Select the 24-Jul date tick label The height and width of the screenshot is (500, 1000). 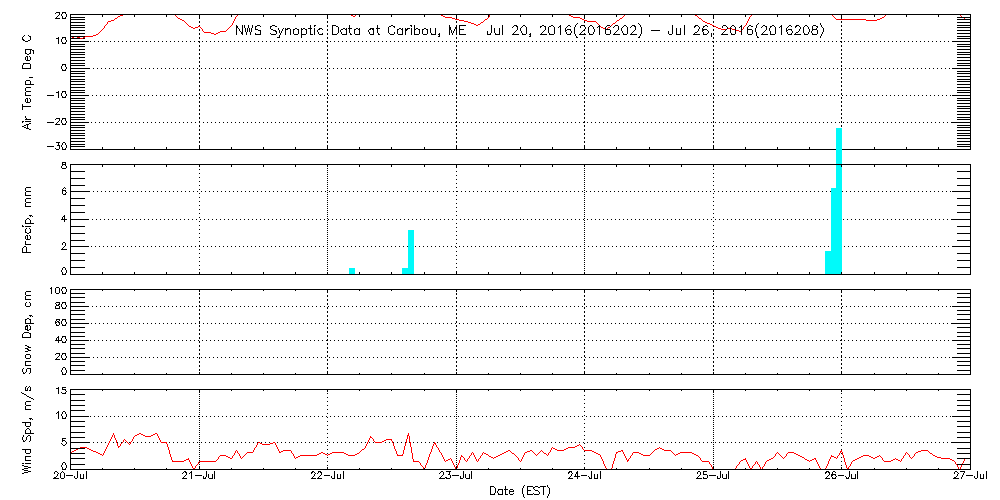click(x=584, y=477)
